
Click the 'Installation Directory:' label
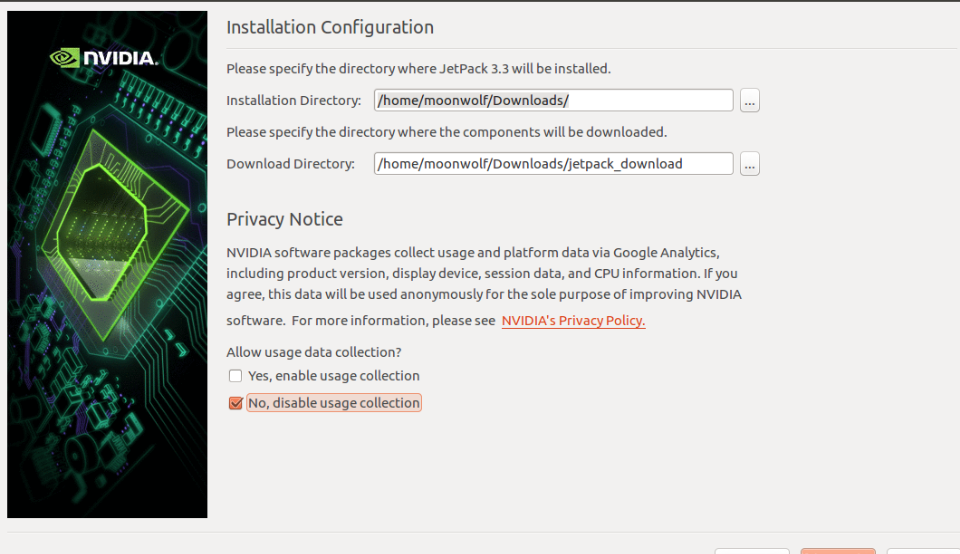294,100
